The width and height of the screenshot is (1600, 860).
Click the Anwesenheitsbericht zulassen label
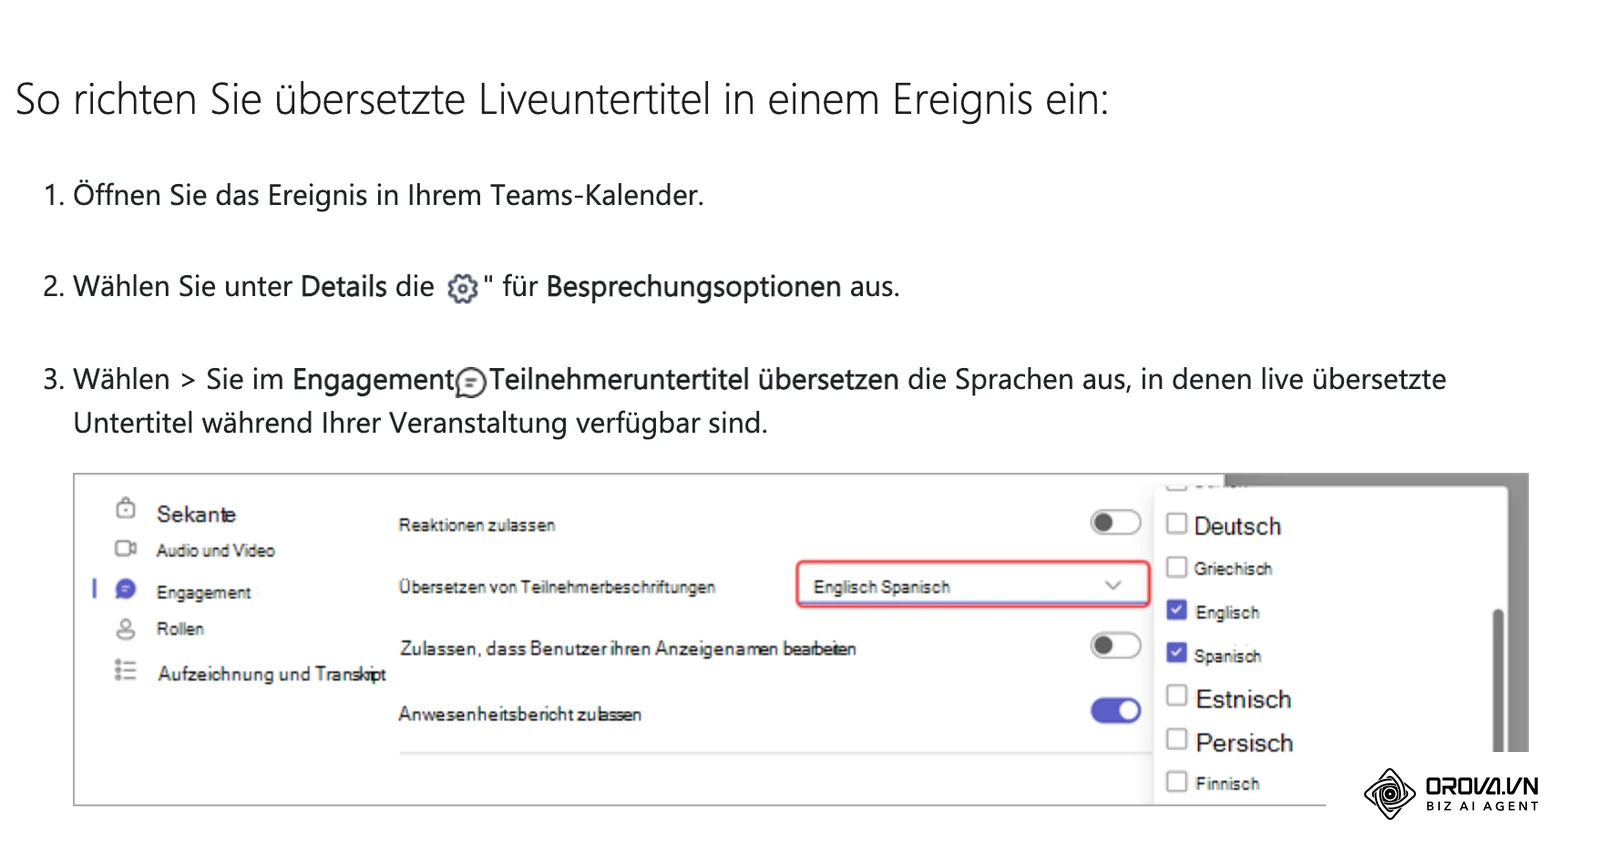click(x=520, y=714)
